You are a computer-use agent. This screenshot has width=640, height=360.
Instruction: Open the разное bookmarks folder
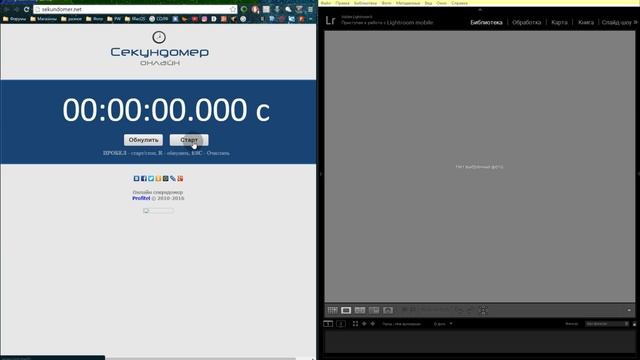tap(71, 19)
